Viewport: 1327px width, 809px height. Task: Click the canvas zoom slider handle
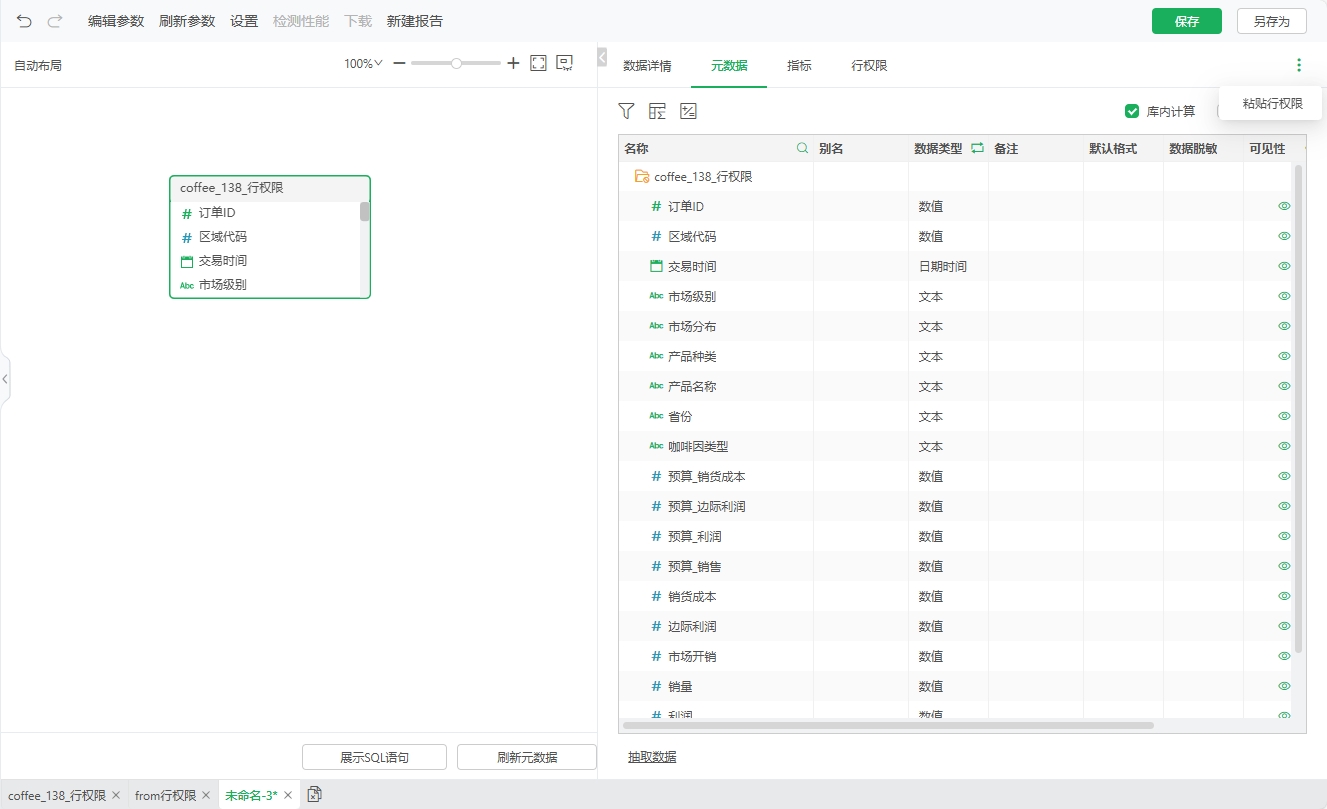[456, 63]
